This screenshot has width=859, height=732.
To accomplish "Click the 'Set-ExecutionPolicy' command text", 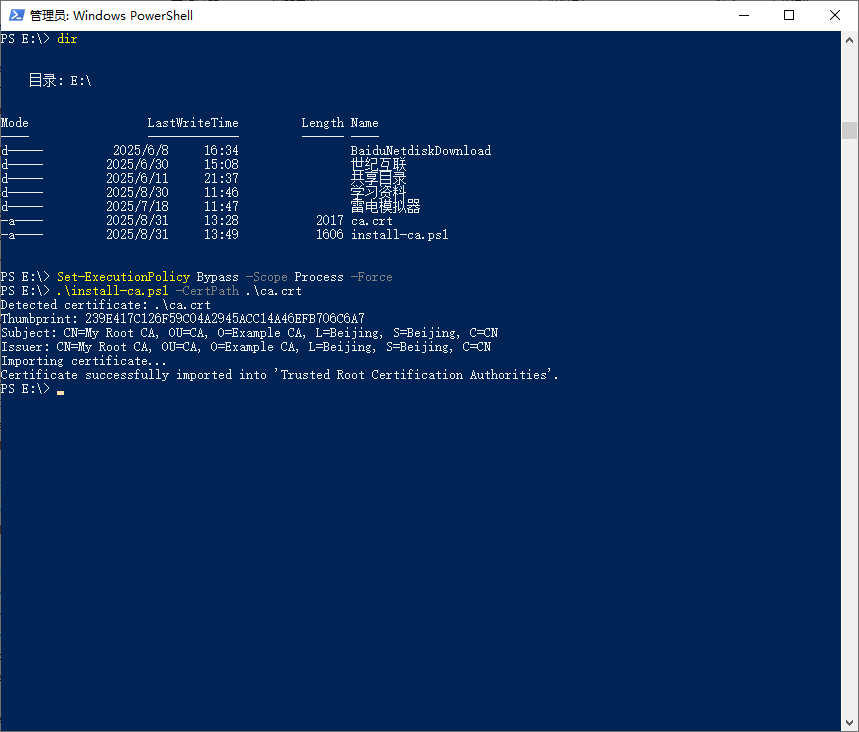I will [123, 277].
